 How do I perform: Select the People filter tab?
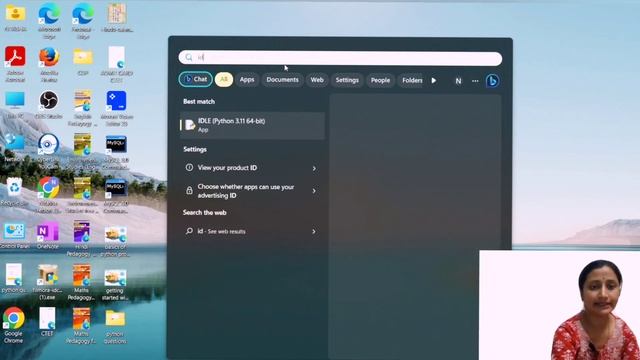(380, 80)
